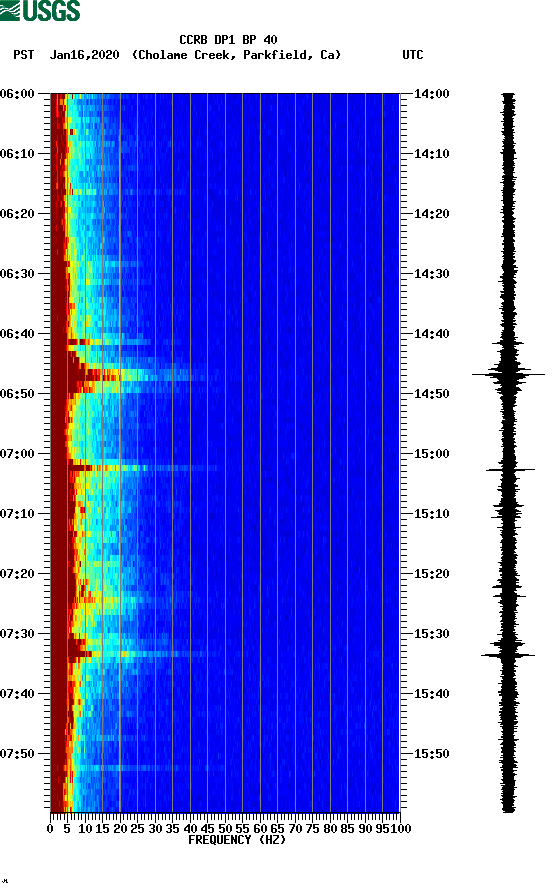Click the '07:30' PST time label
This screenshot has width=552, height=892.
coord(18,634)
